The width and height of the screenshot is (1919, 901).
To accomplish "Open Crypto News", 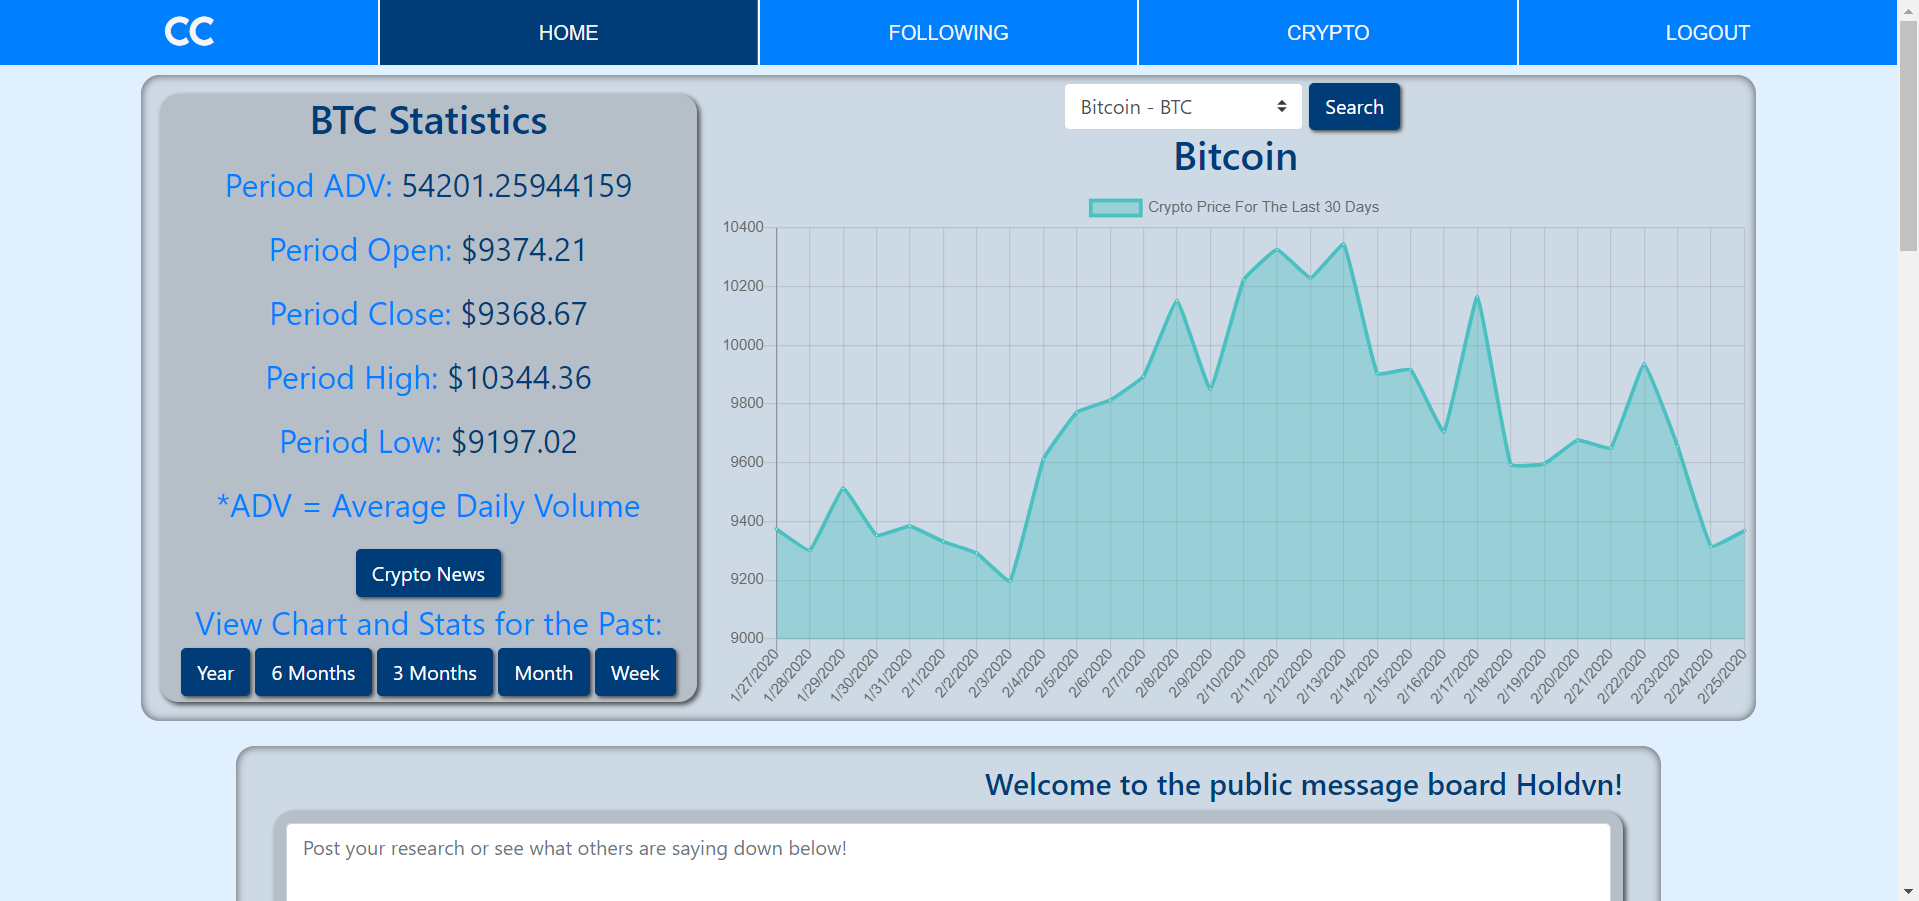I will point(428,574).
